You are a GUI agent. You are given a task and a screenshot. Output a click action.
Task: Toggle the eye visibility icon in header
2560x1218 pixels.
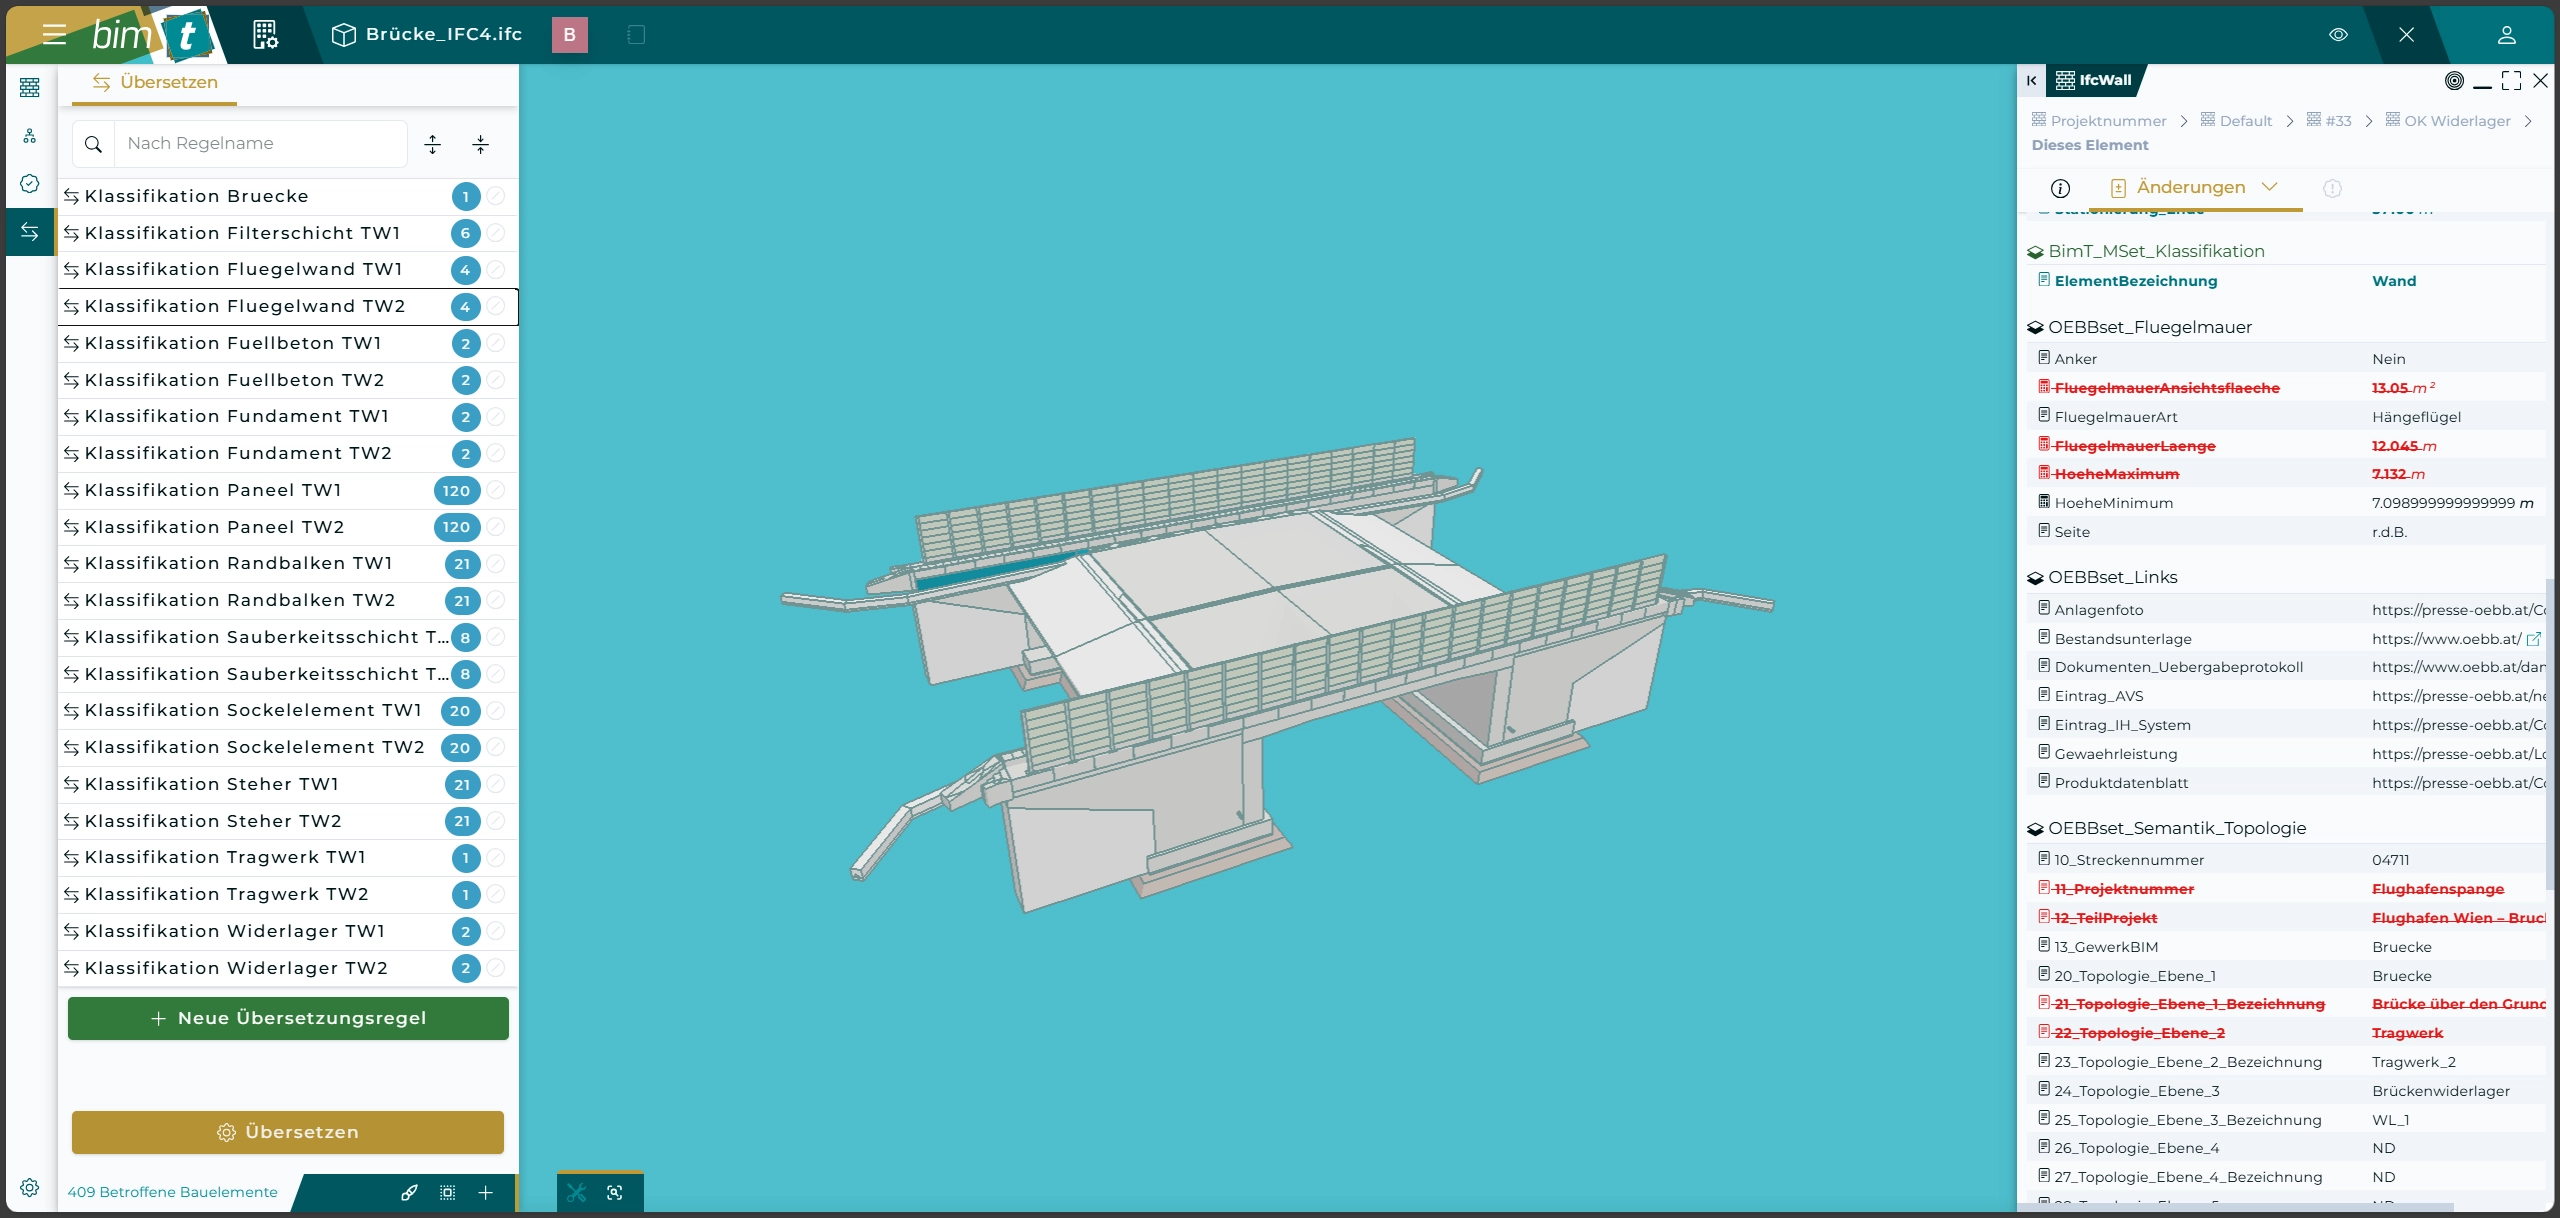(2338, 34)
